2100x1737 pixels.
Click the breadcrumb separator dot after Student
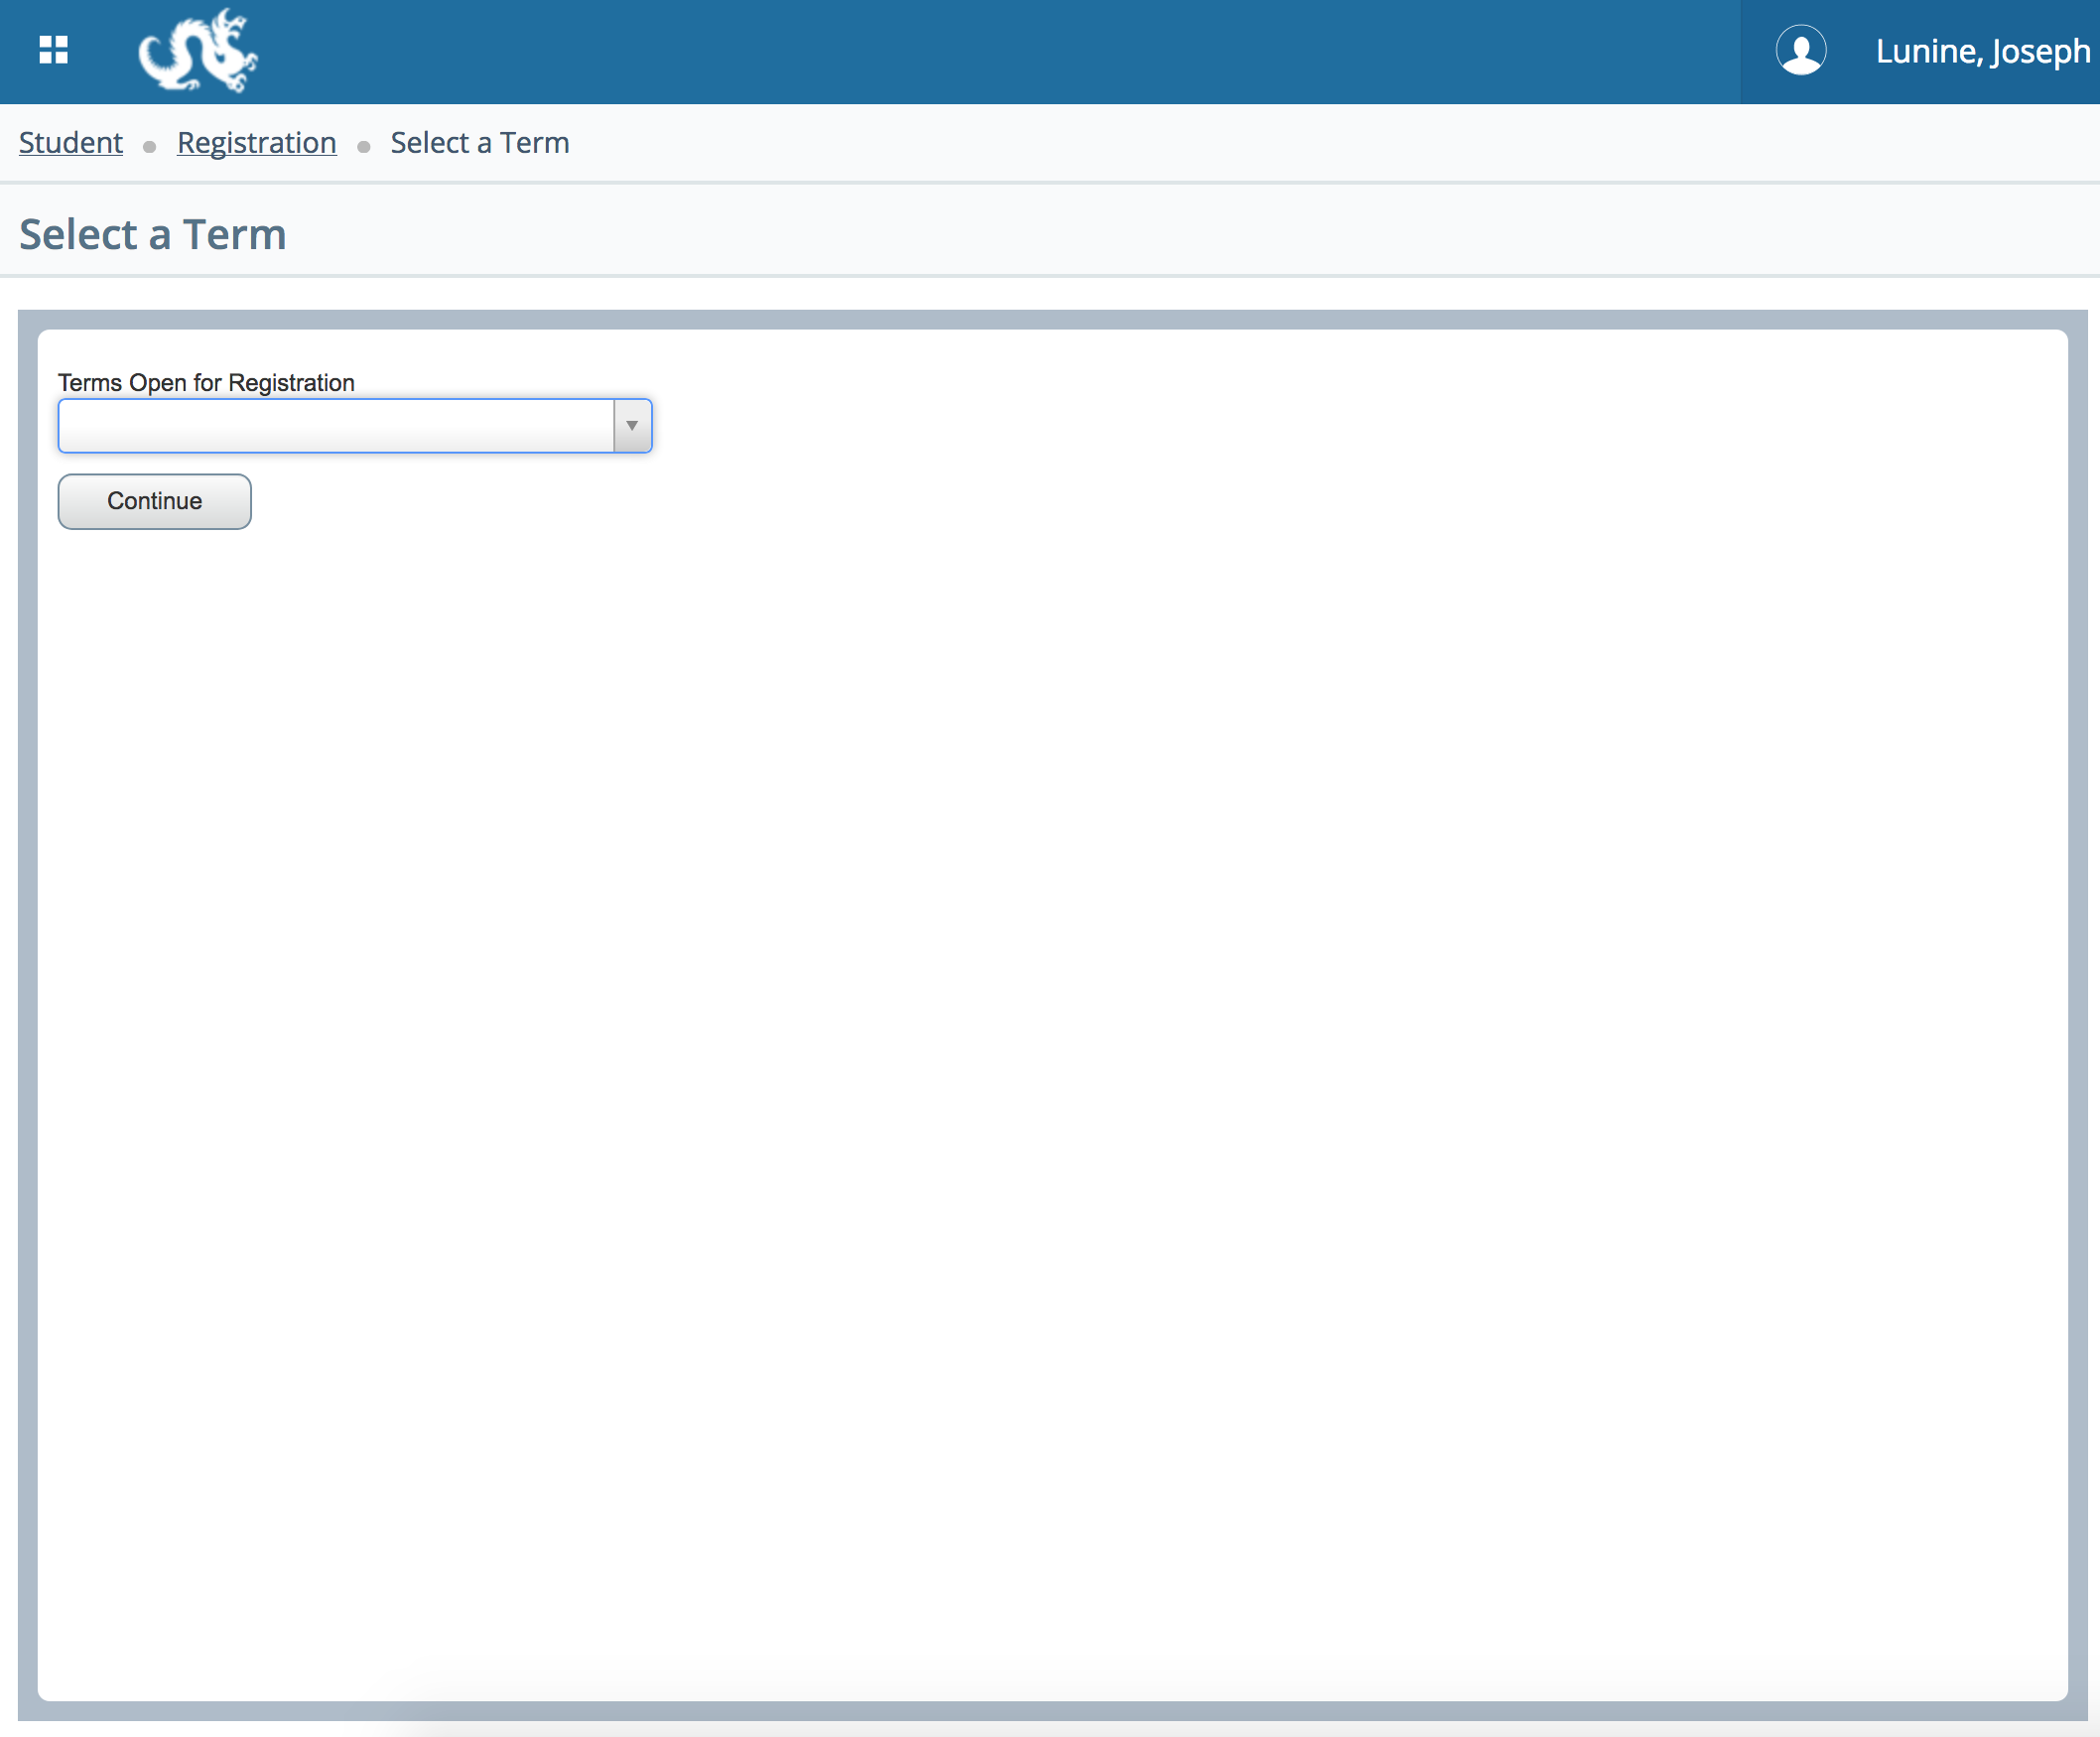tap(149, 146)
